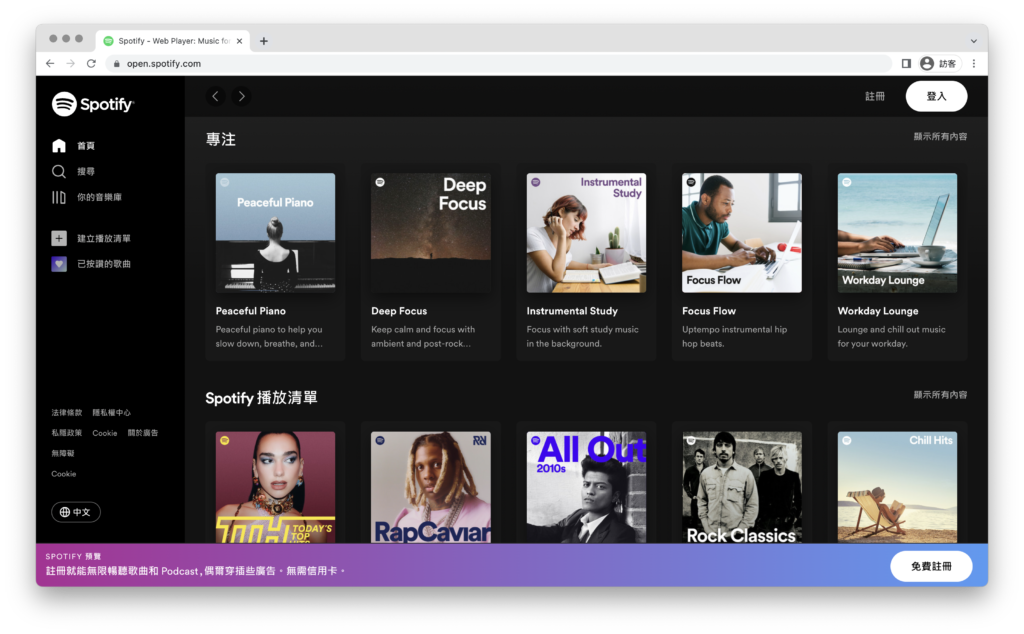The width and height of the screenshot is (1024, 634).
Task: Open the 關於廣告 footer link
Action: pos(142,433)
